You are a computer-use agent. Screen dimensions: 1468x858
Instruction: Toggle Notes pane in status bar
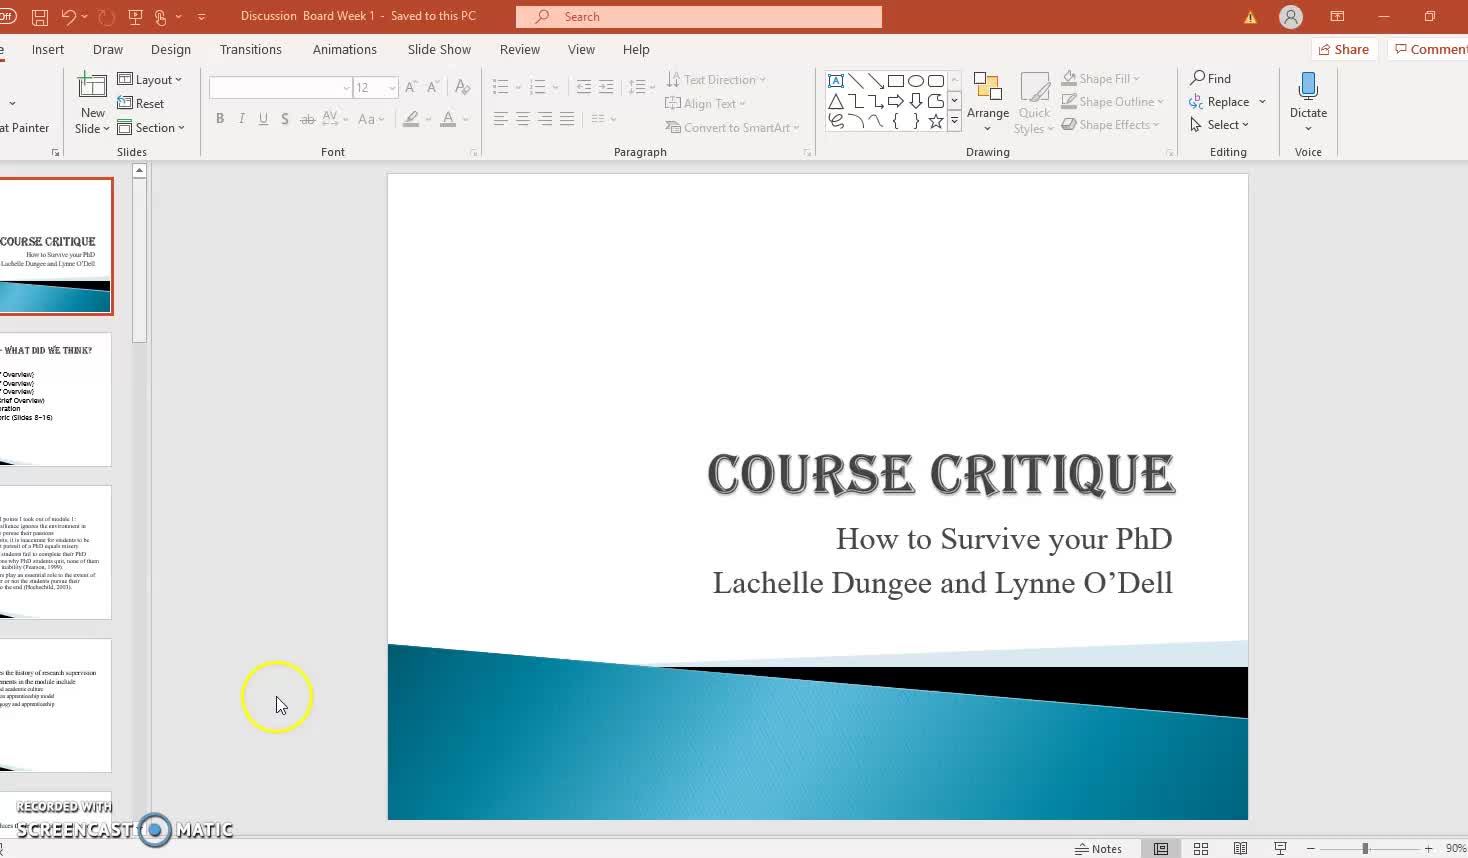pyautogui.click(x=1098, y=848)
